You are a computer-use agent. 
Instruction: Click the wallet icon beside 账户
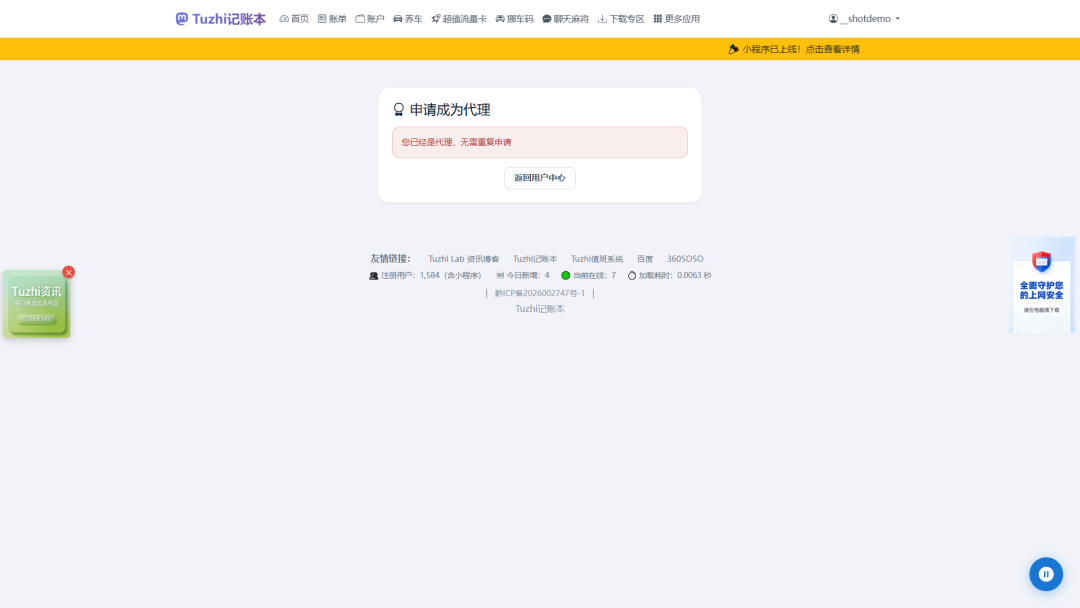360,19
